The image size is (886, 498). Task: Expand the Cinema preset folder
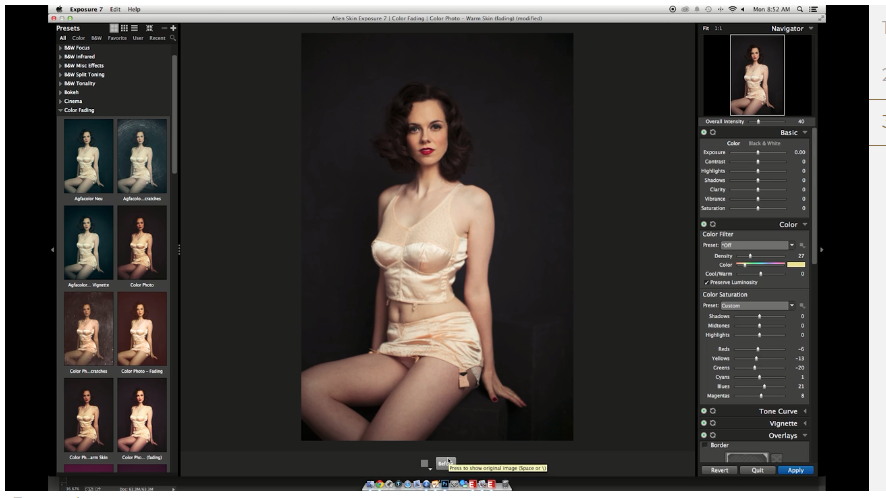(x=60, y=101)
